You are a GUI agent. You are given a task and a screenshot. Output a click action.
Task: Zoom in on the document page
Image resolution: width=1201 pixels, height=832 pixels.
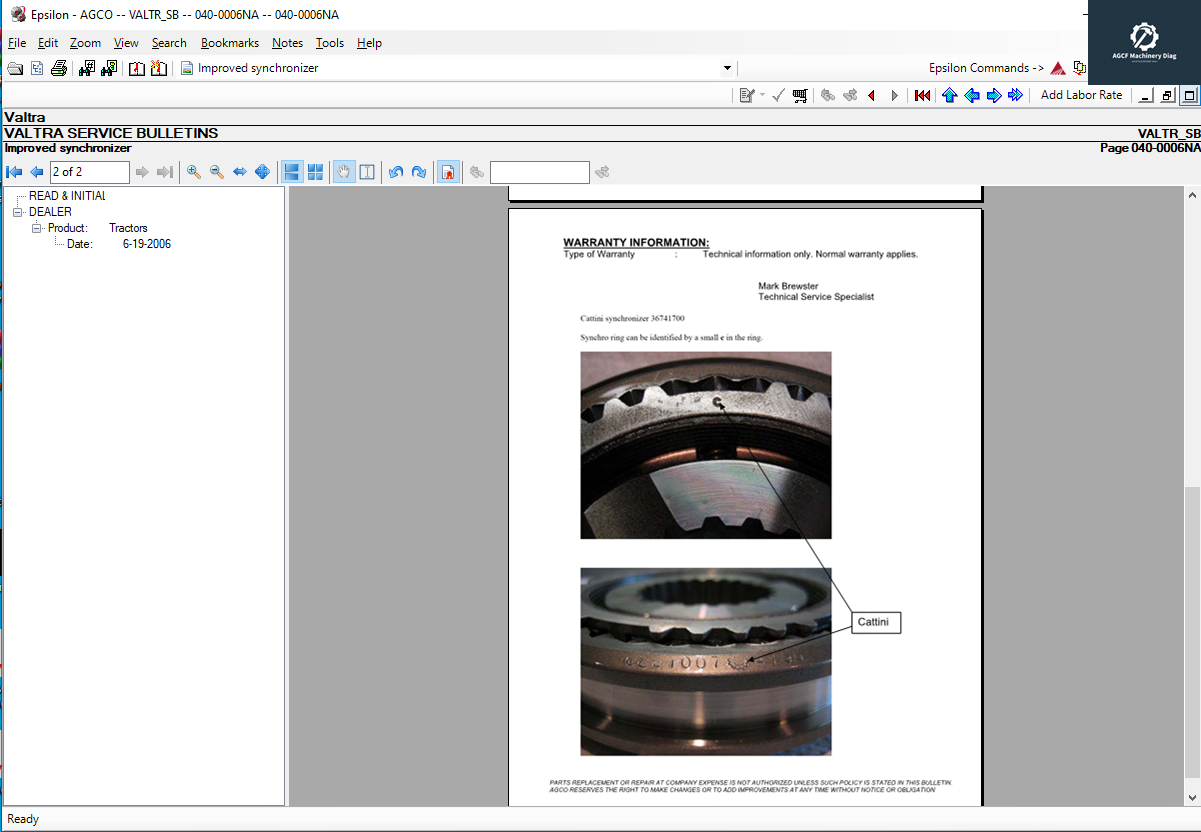pos(193,171)
